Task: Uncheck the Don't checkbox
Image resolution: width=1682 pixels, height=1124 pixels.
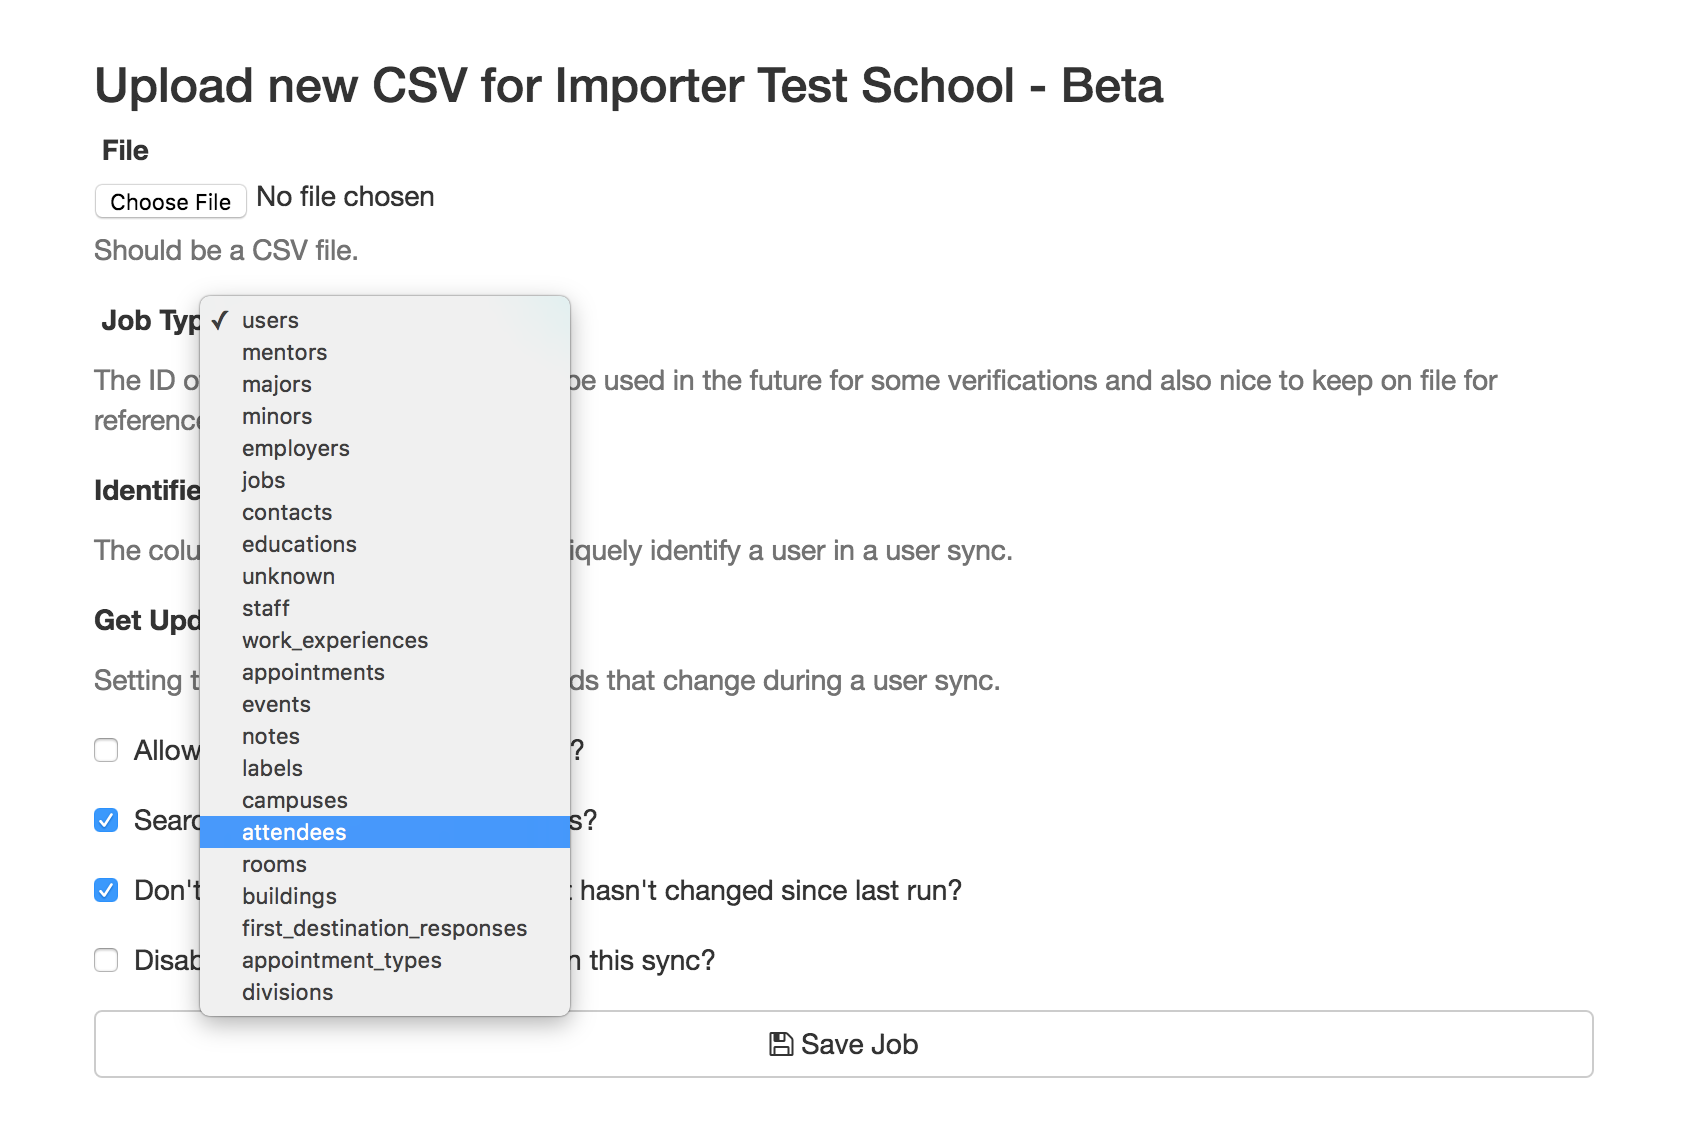Action: tap(106, 890)
